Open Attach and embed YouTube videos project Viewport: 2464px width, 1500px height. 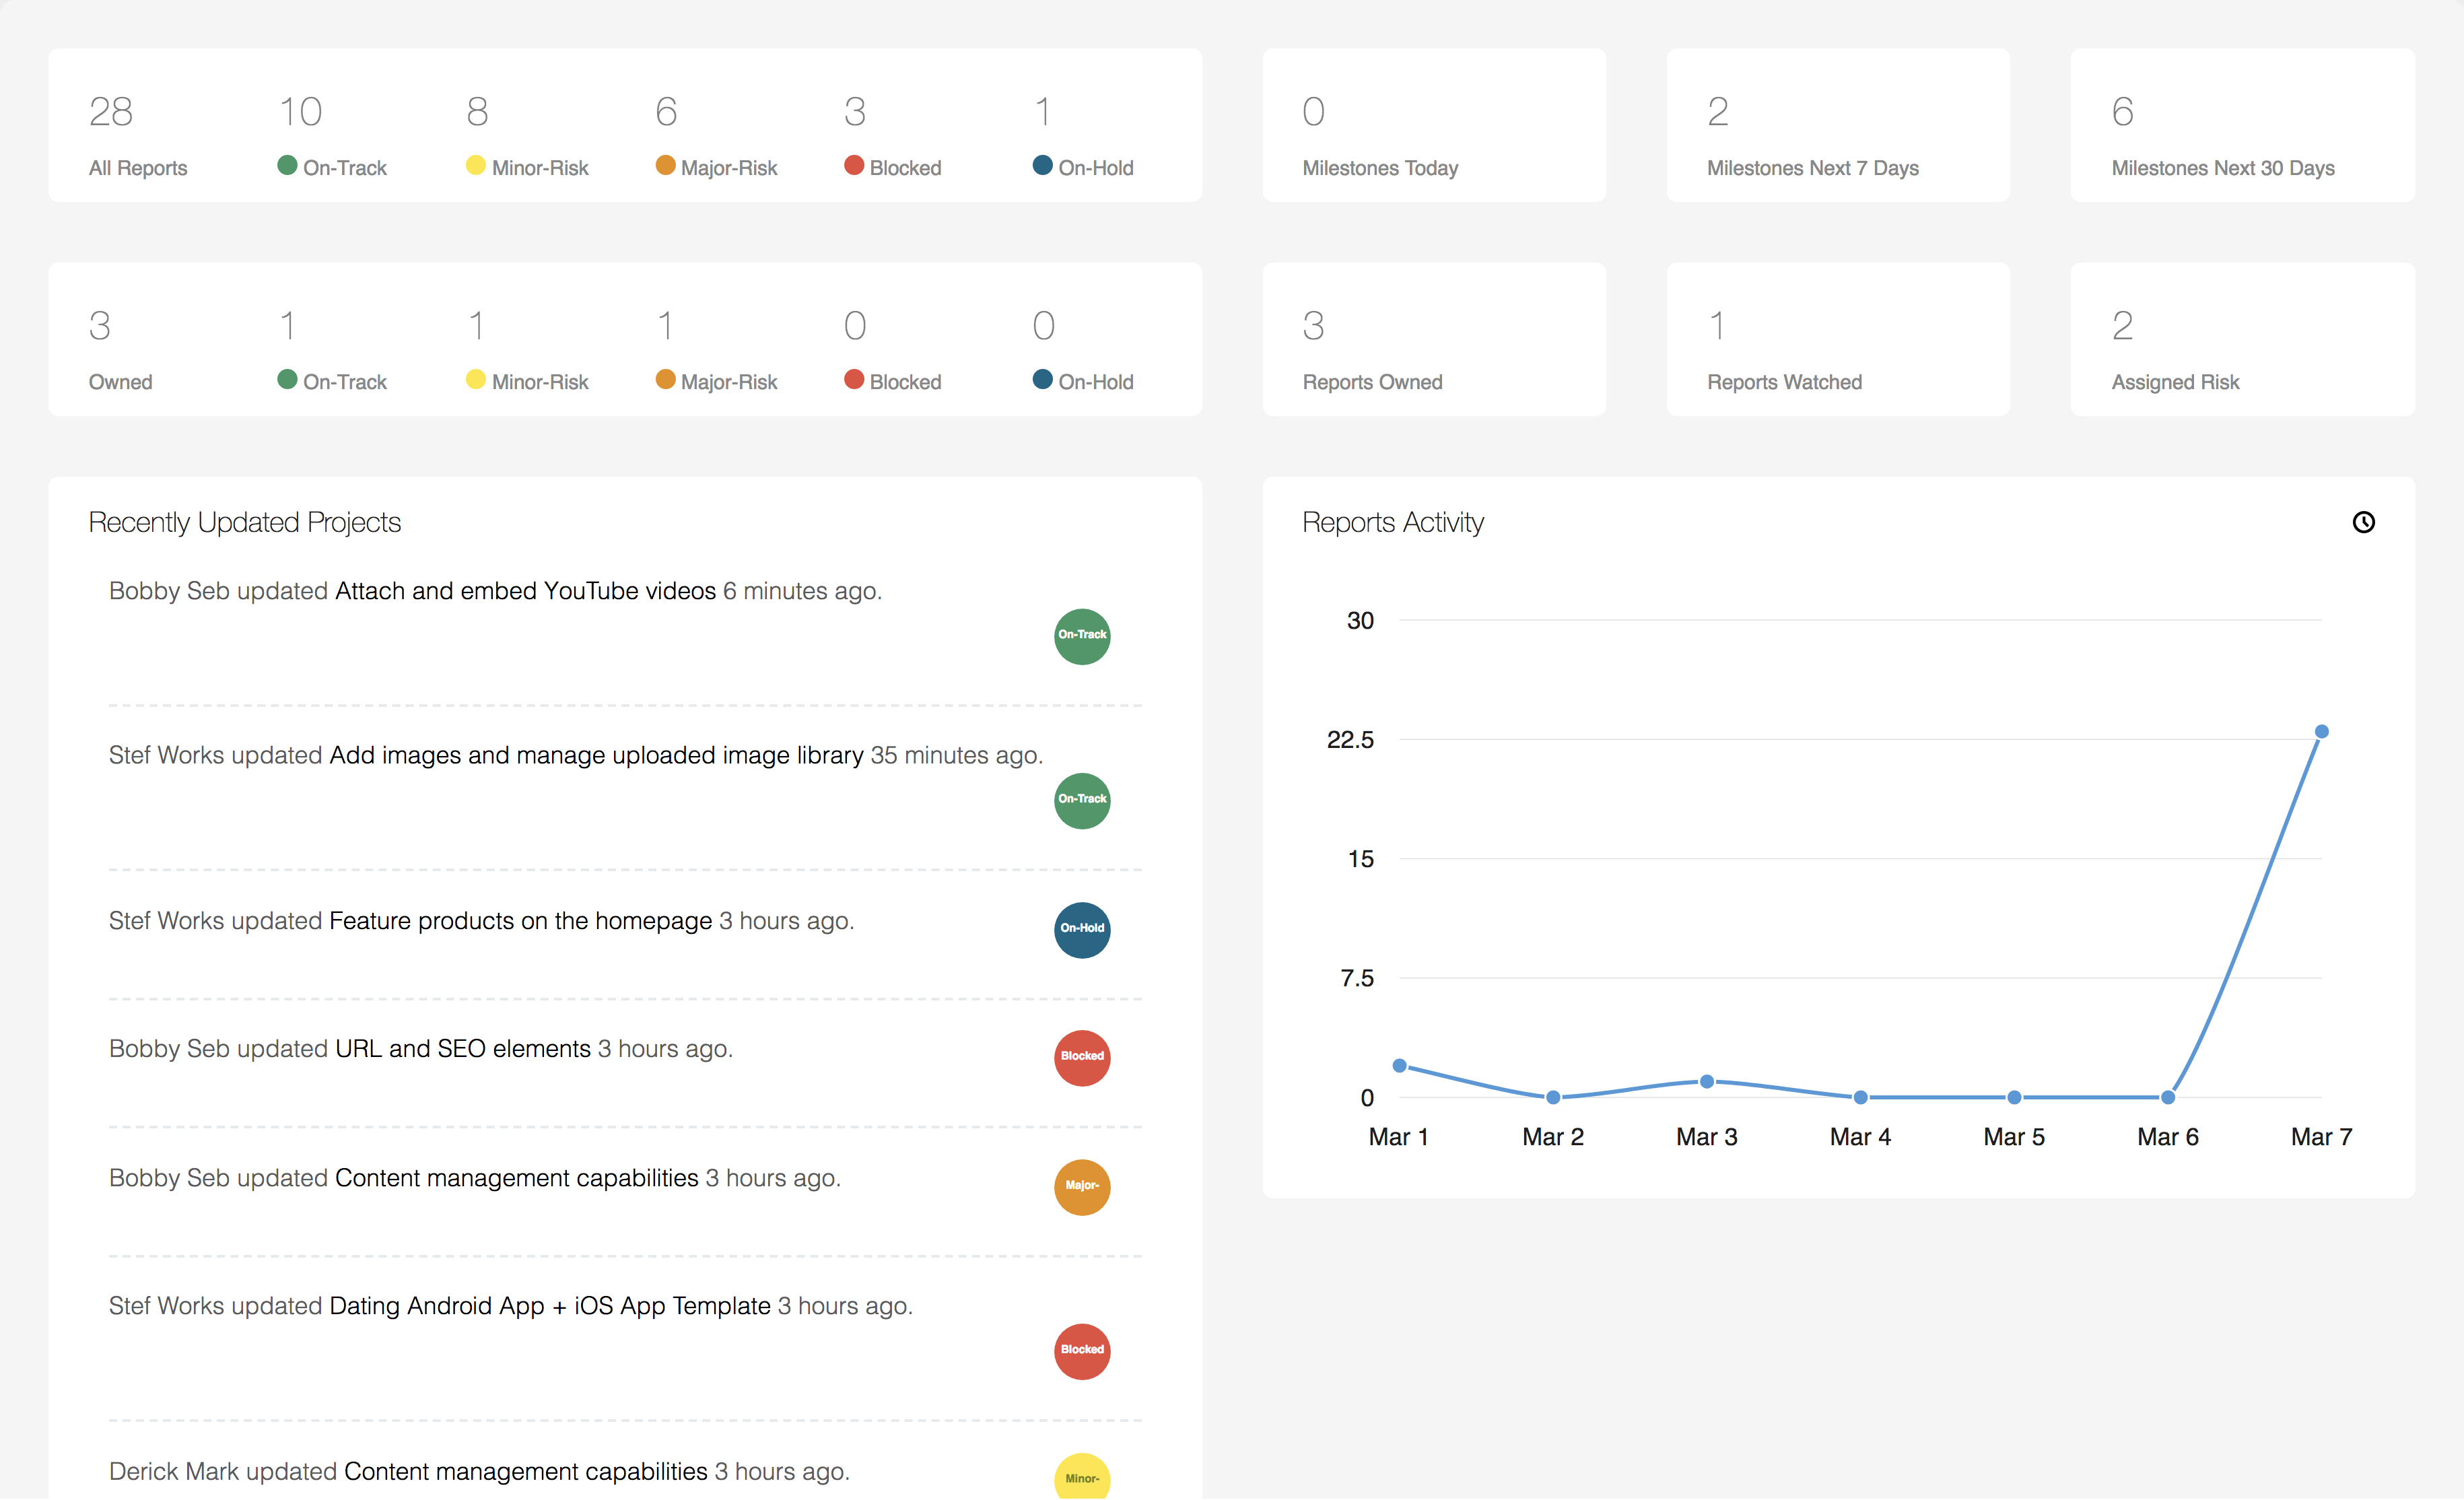pyautogui.click(x=525, y=591)
